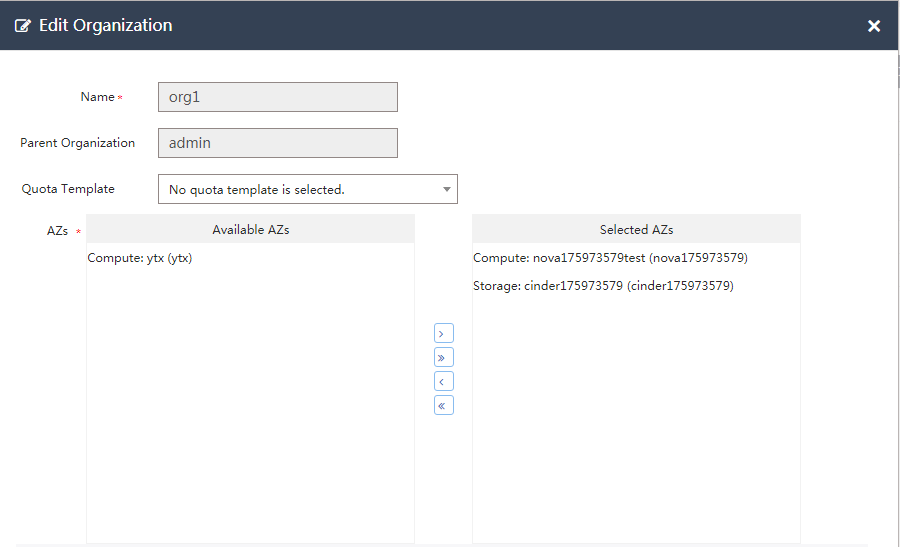Move selected AZ to the right list
The image size is (900, 547).
tap(444, 333)
